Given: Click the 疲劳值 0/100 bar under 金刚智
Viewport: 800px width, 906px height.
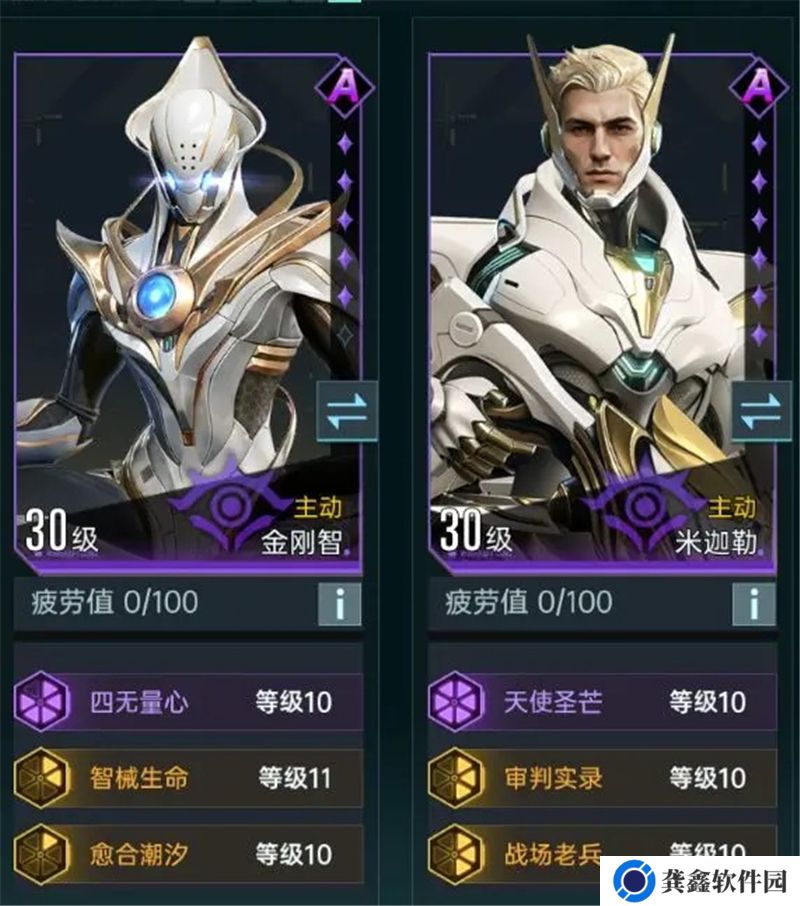Looking at the screenshot, I should (188, 604).
